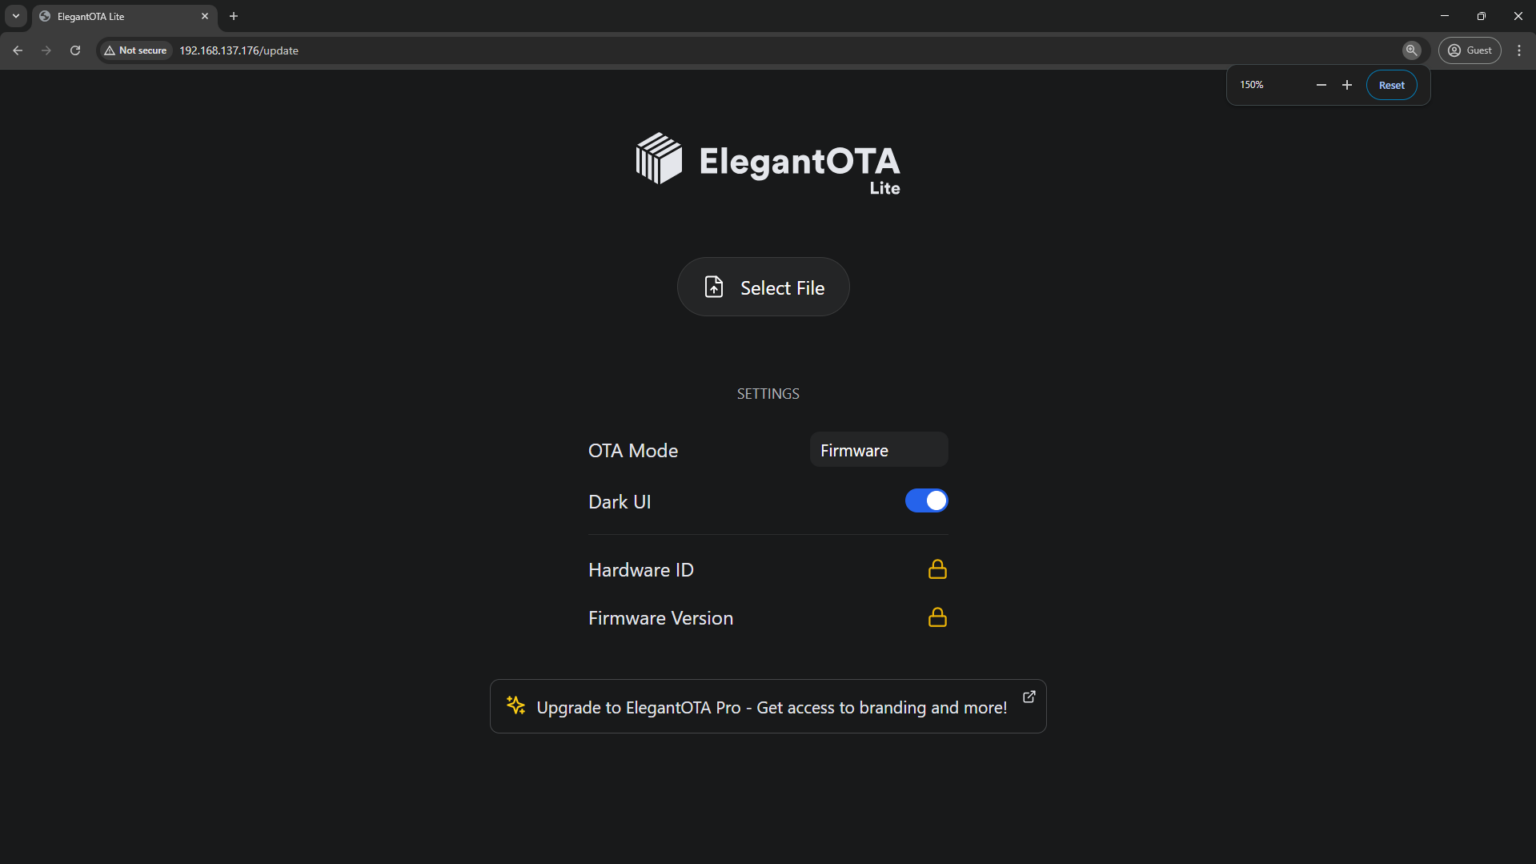The image size is (1536, 864).
Task: Click the Firmware Version lock icon
Action: pos(937,617)
